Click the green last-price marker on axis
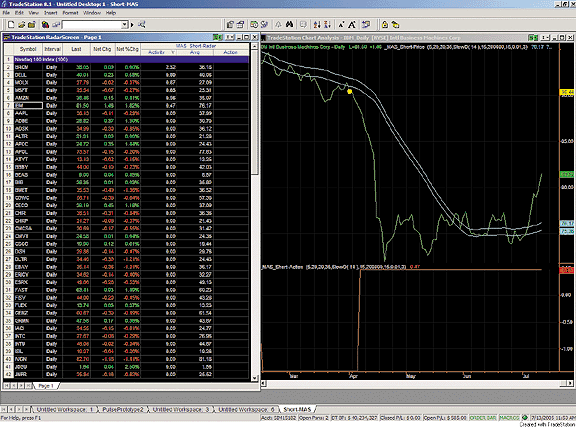 click(x=568, y=175)
